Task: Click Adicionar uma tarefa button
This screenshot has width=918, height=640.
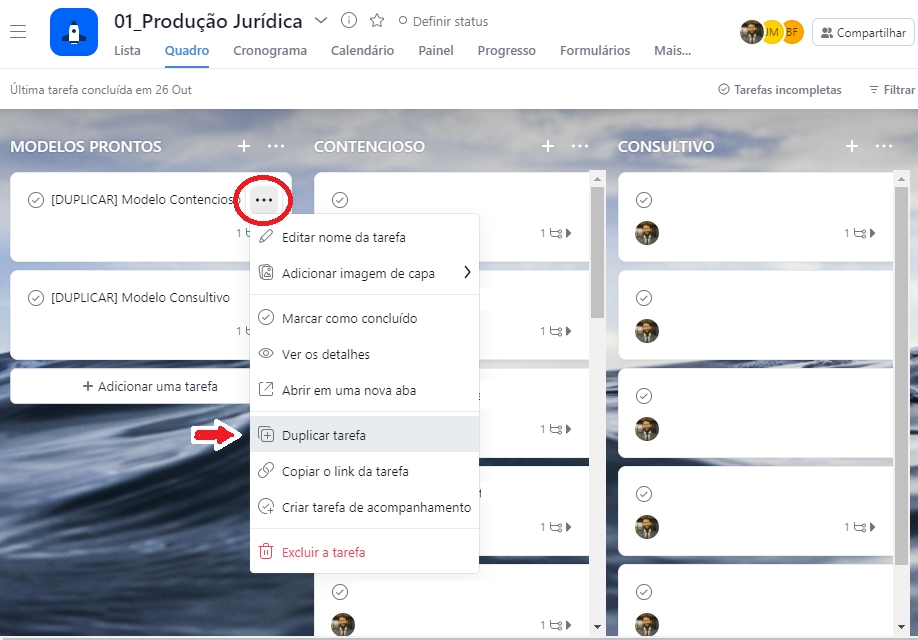Action: click(150, 386)
